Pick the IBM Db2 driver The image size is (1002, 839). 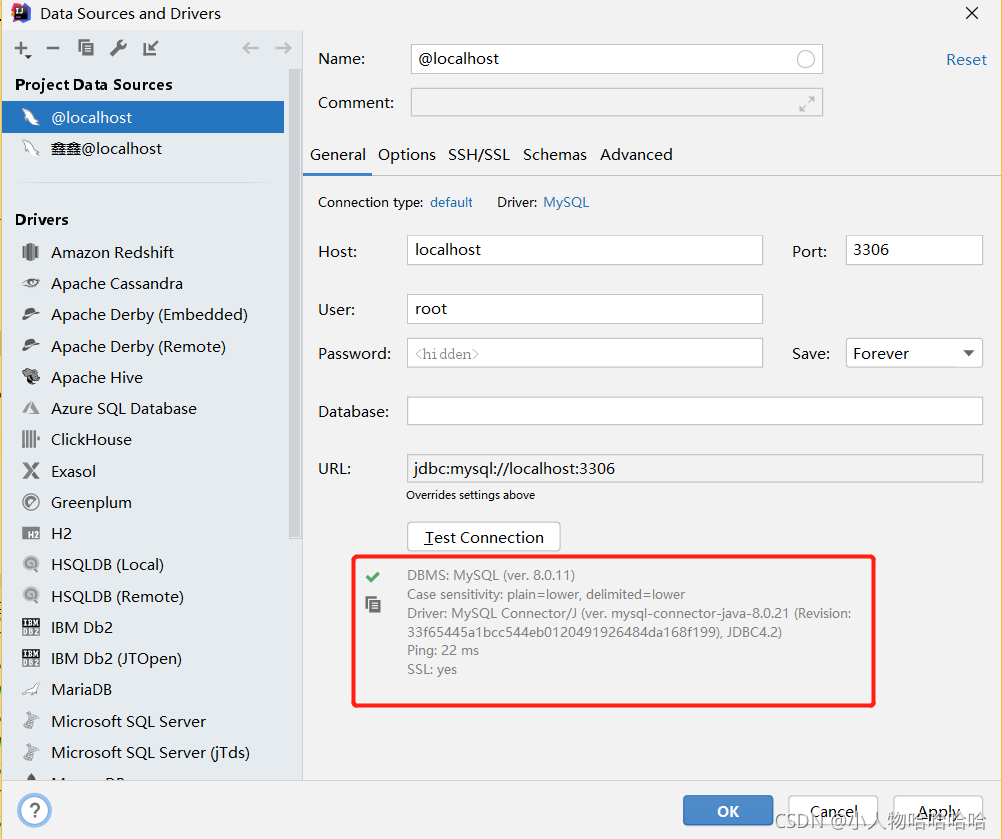(x=81, y=627)
